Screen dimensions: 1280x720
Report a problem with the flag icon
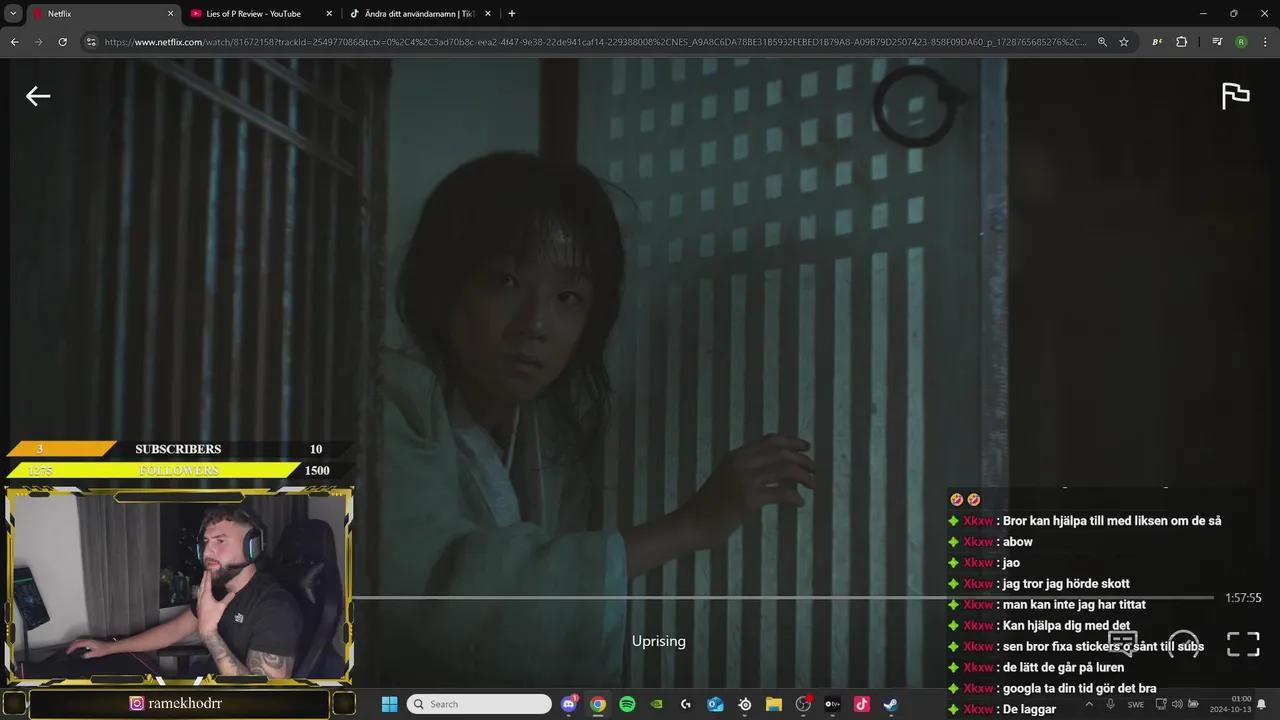pos(1236,96)
